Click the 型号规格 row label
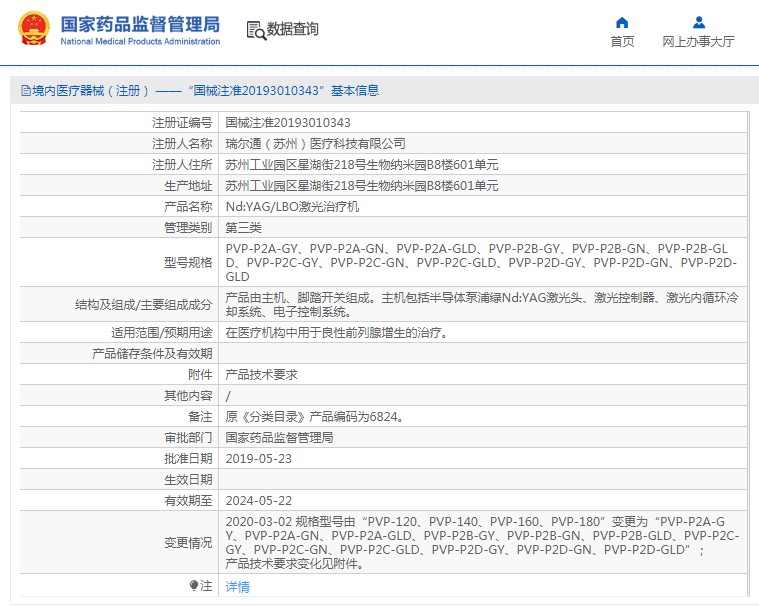 (188, 262)
